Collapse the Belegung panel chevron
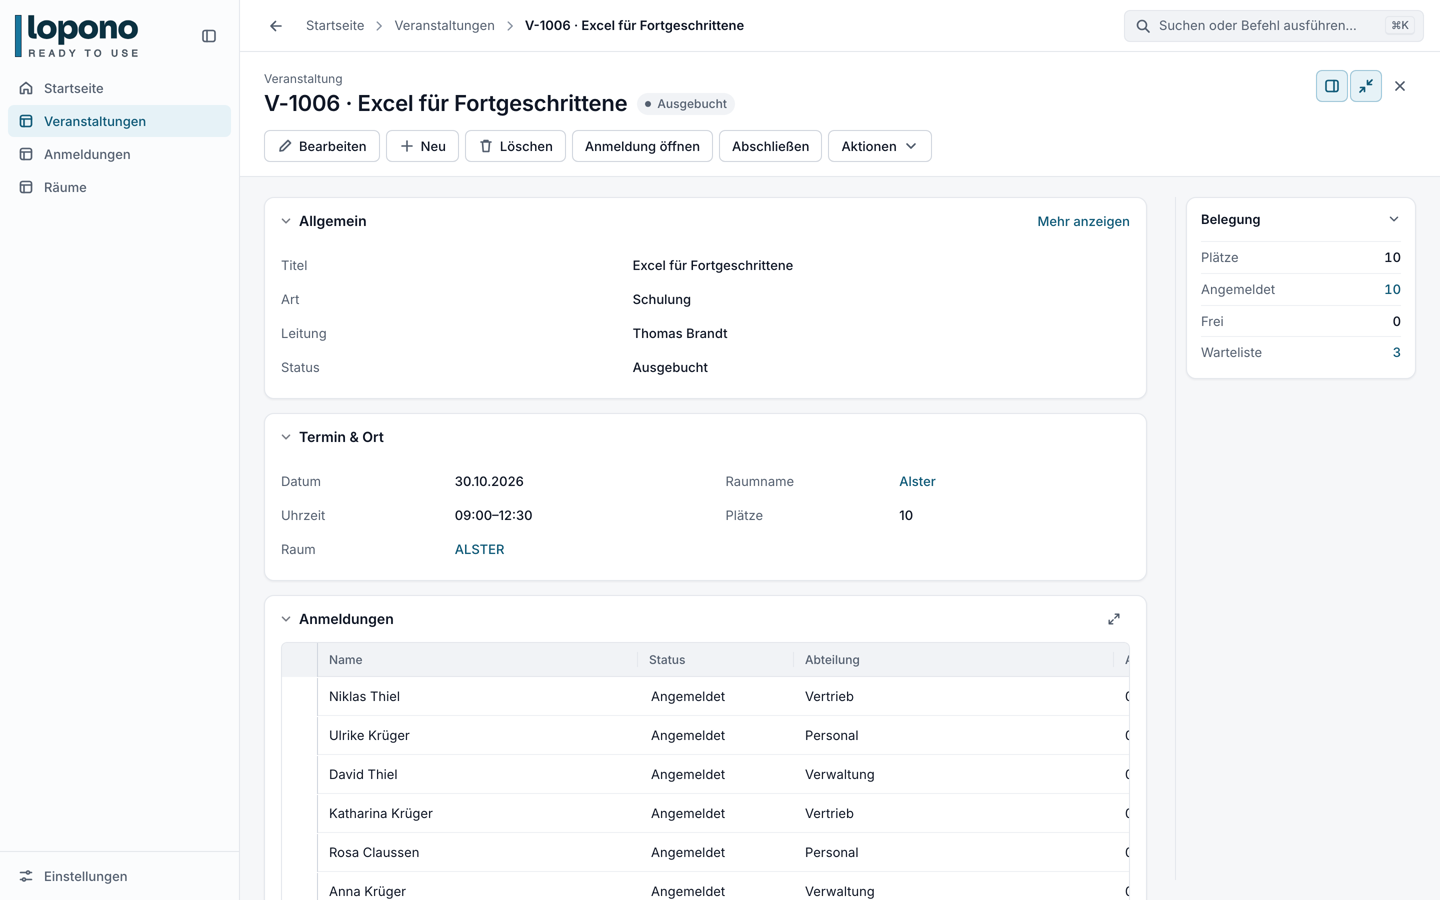Viewport: 1440px width, 900px height. (1394, 219)
